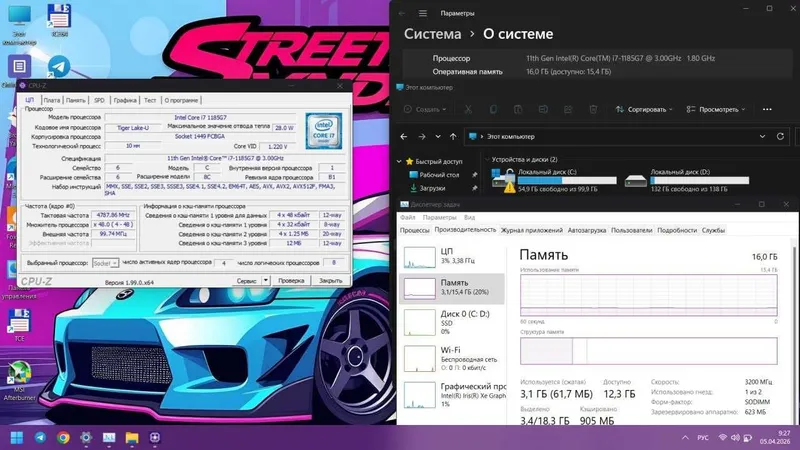Launch Google Chrome from the taskbar
The image size is (800, 450).
click(x=63, y=437)
